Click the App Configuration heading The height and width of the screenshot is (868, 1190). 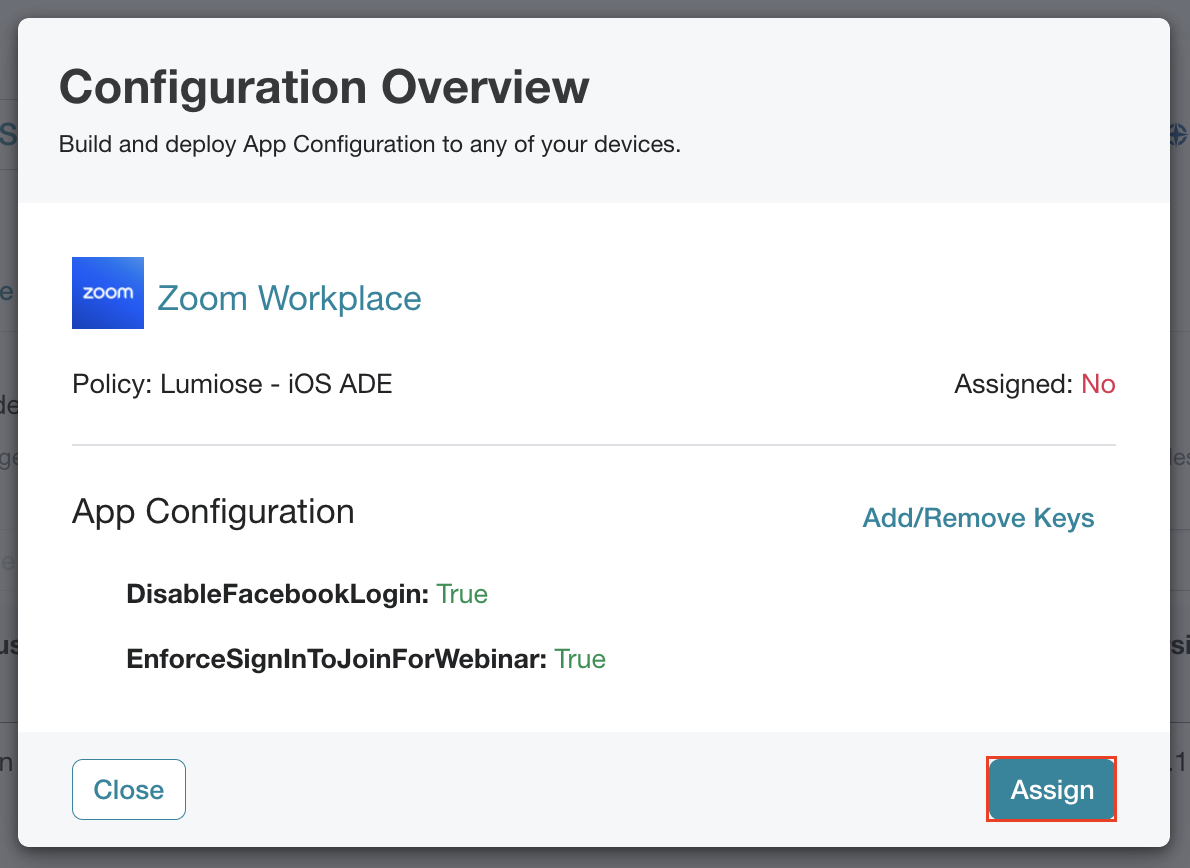pyautogui.click(x=213, y=511)
